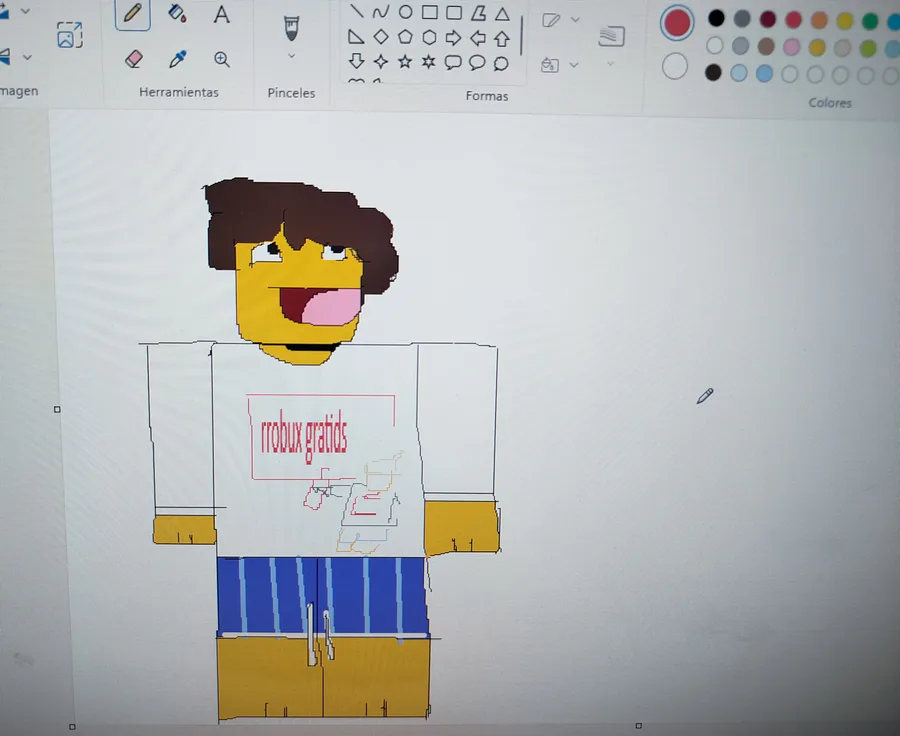This screenshot has height=736, width=900.
Task: Choose the Line shape
Action: (356, 11)
